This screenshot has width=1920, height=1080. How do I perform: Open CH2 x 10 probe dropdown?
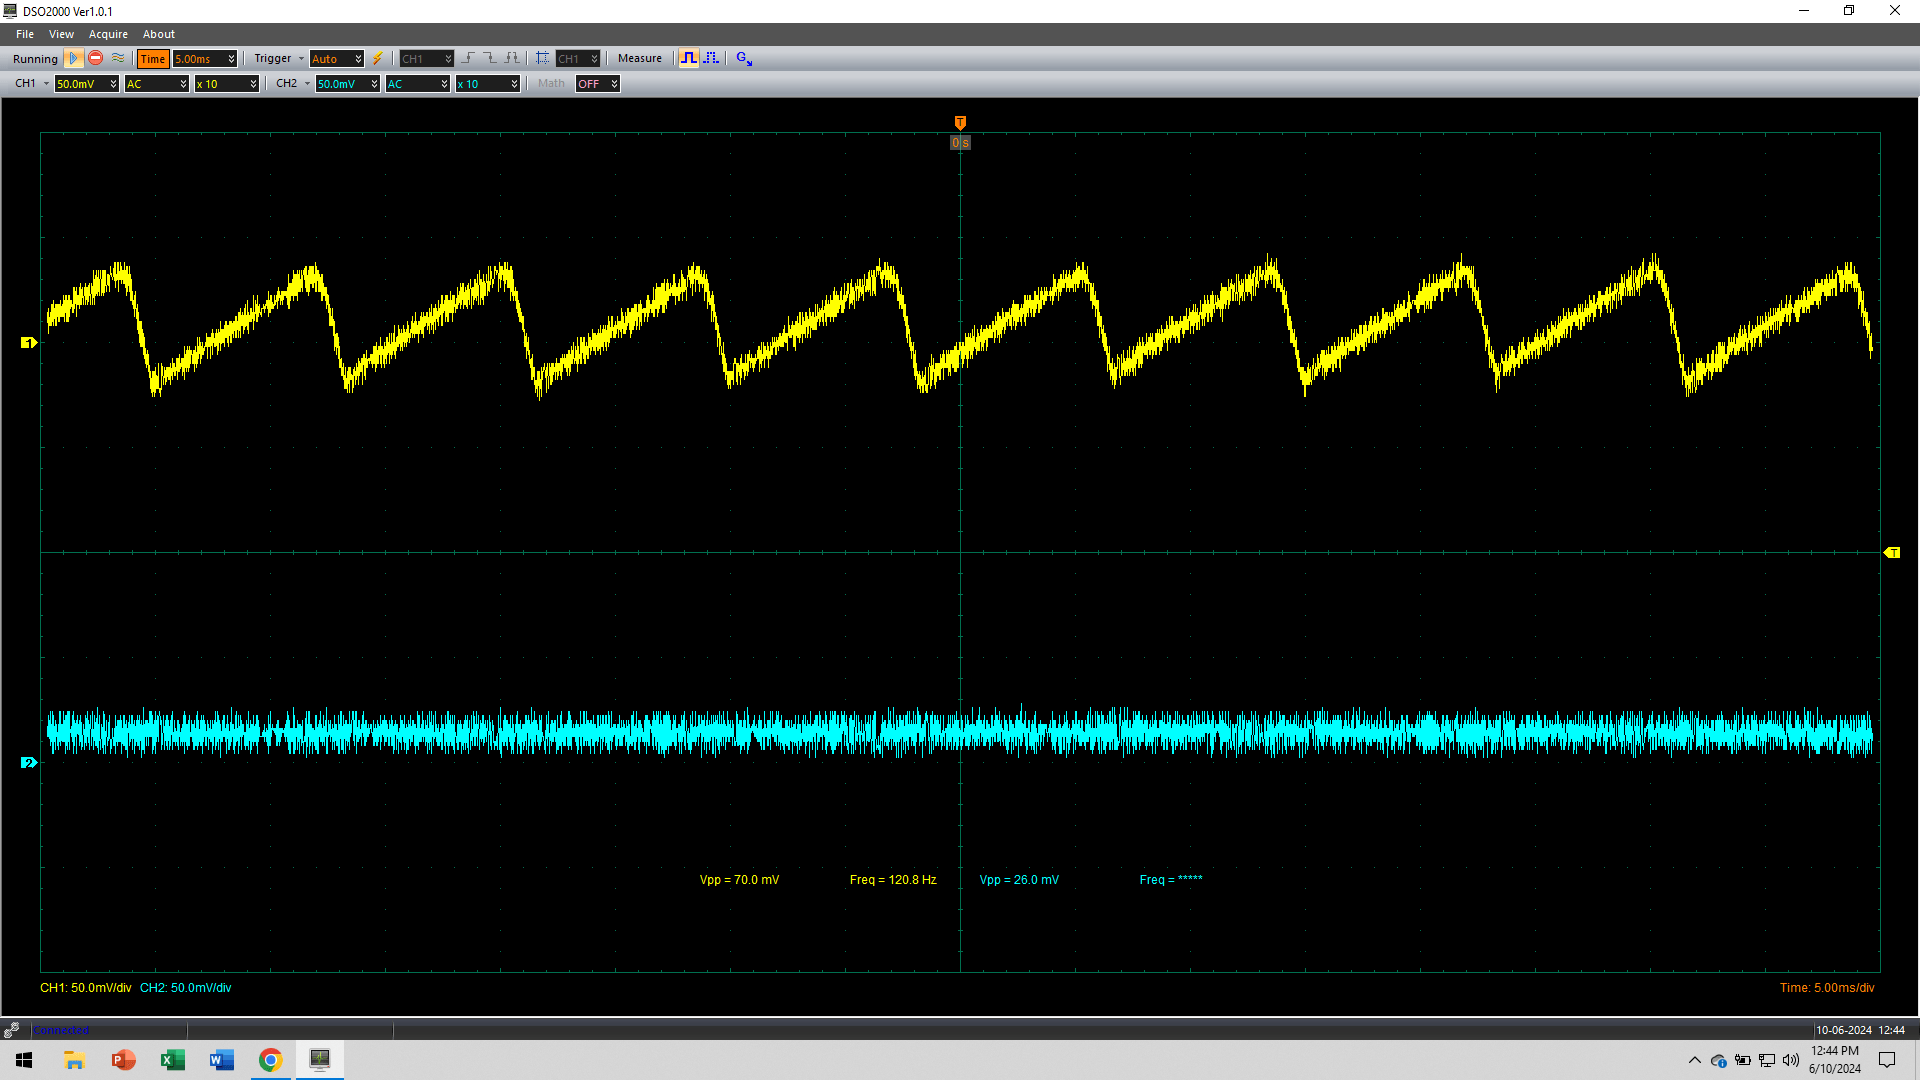point(488,84)
